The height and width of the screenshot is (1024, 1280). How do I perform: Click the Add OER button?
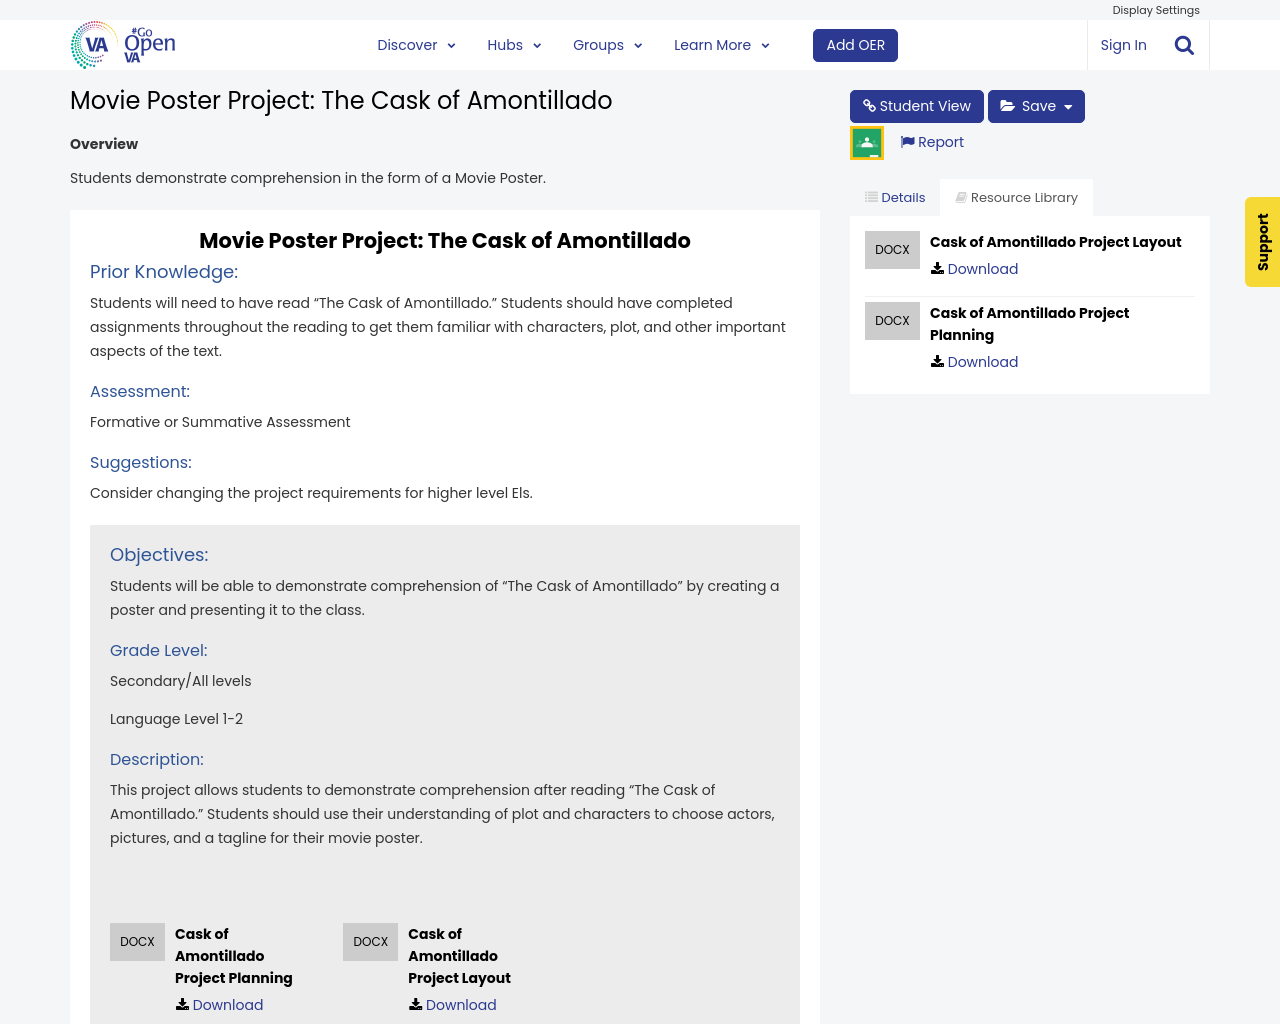[x=855, y=44]
